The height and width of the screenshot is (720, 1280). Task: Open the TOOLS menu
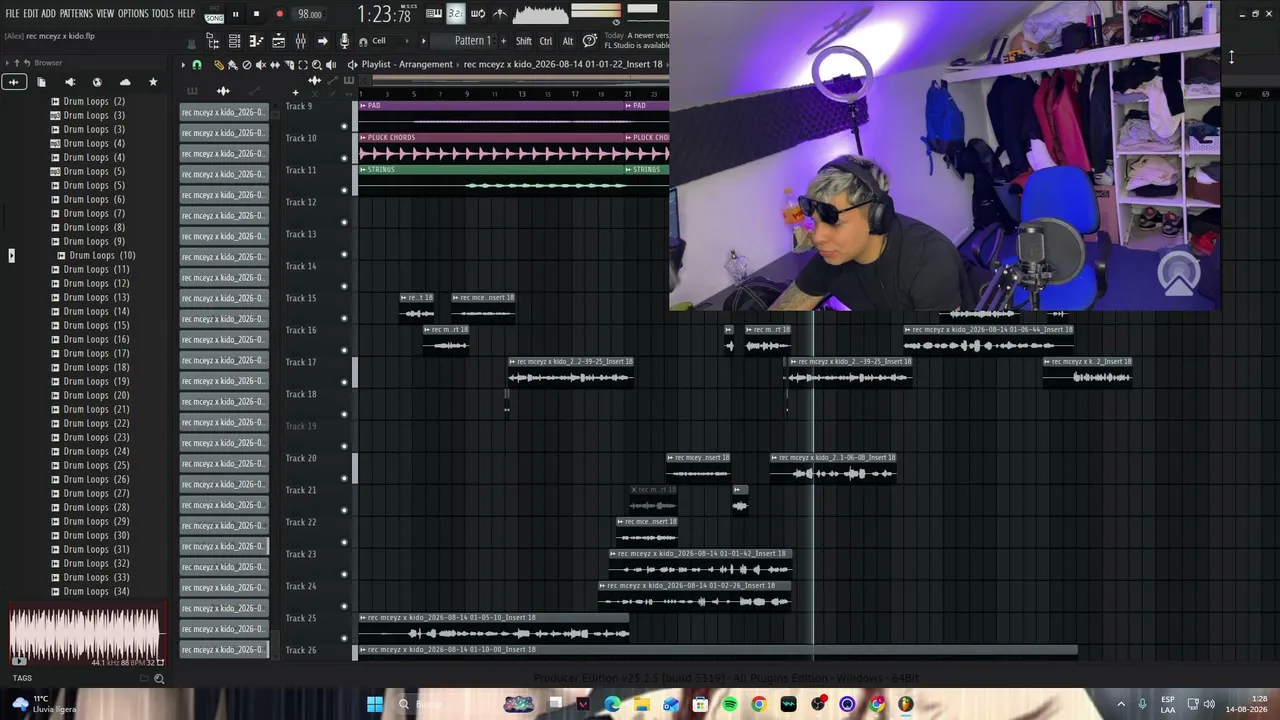click(163, 14)
